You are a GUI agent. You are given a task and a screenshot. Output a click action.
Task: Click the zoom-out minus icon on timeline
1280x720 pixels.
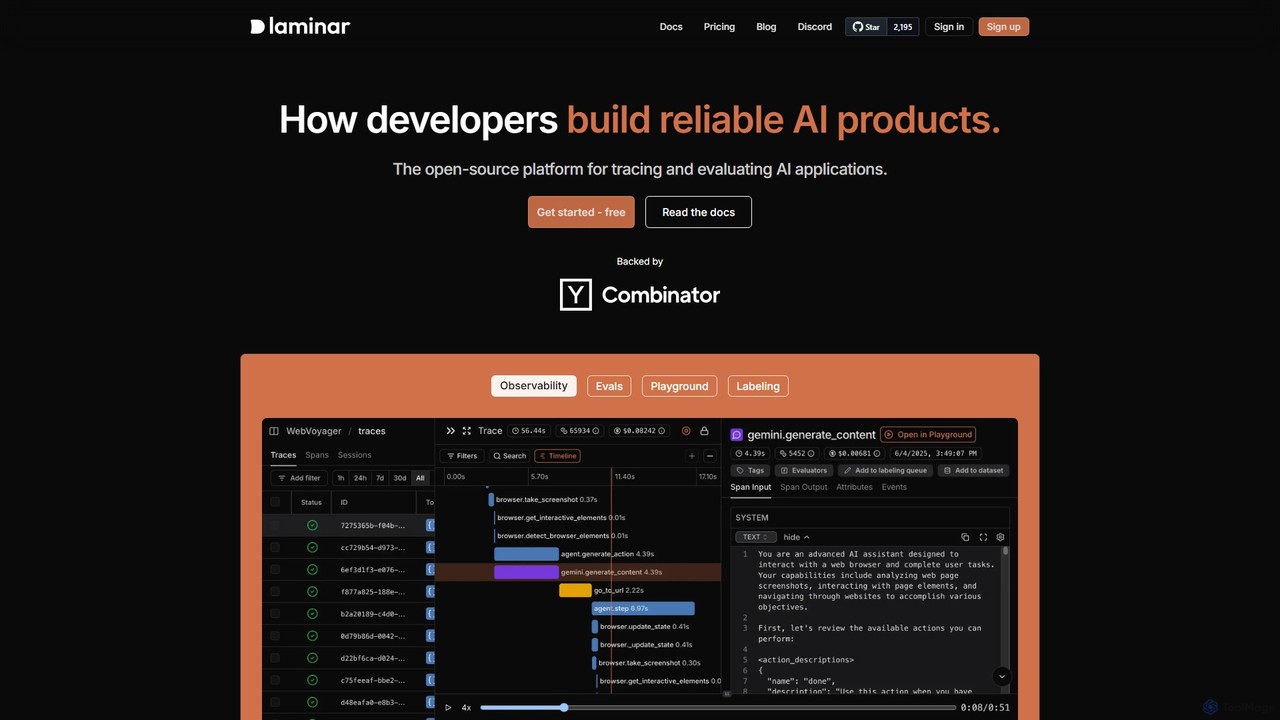pos(710,456)
